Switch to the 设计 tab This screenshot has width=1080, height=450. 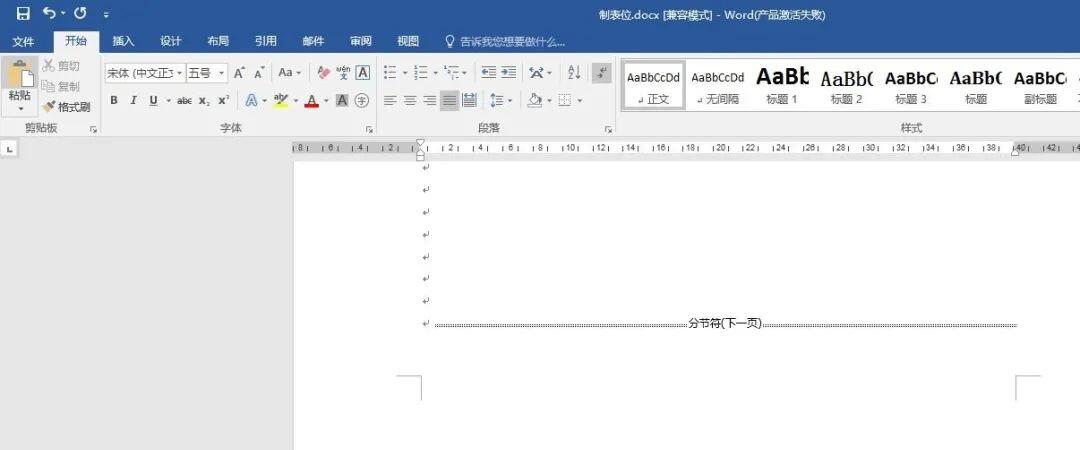coord(171,41)
